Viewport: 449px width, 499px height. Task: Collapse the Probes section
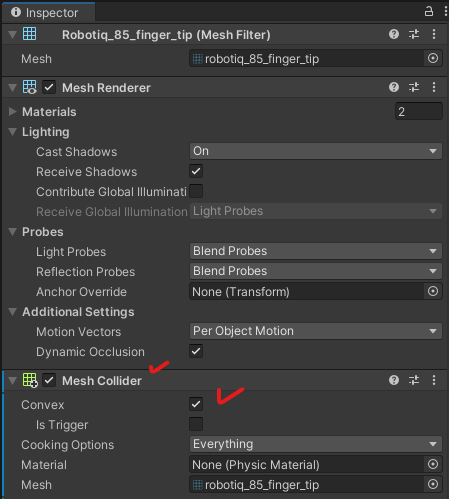[13, 232]
